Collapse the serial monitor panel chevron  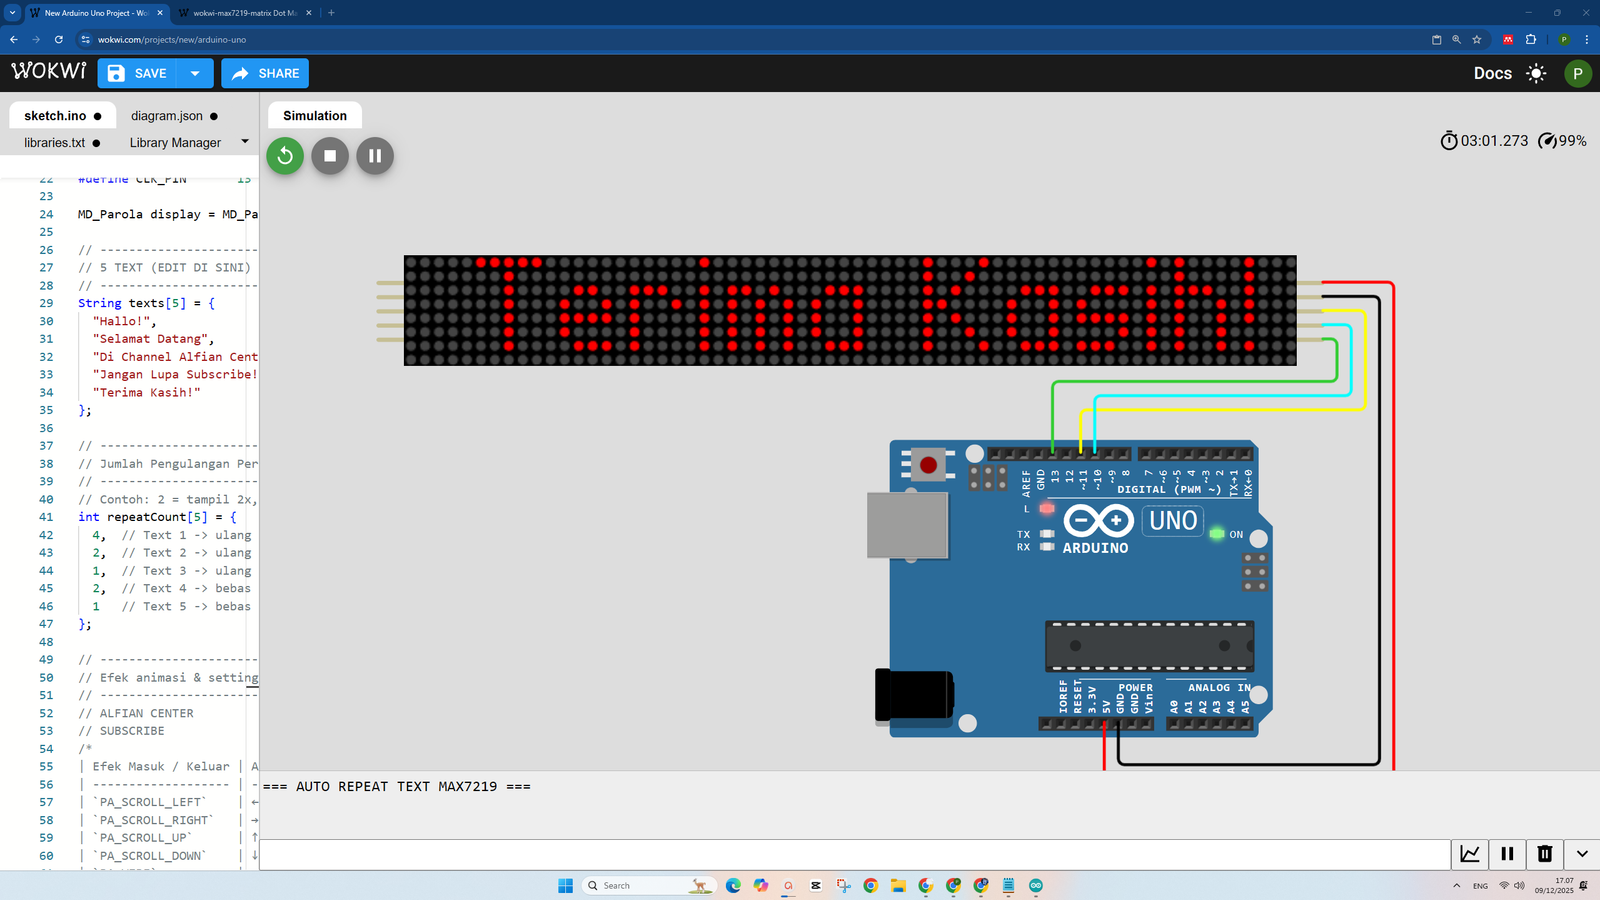click(x=1582, y=854)
